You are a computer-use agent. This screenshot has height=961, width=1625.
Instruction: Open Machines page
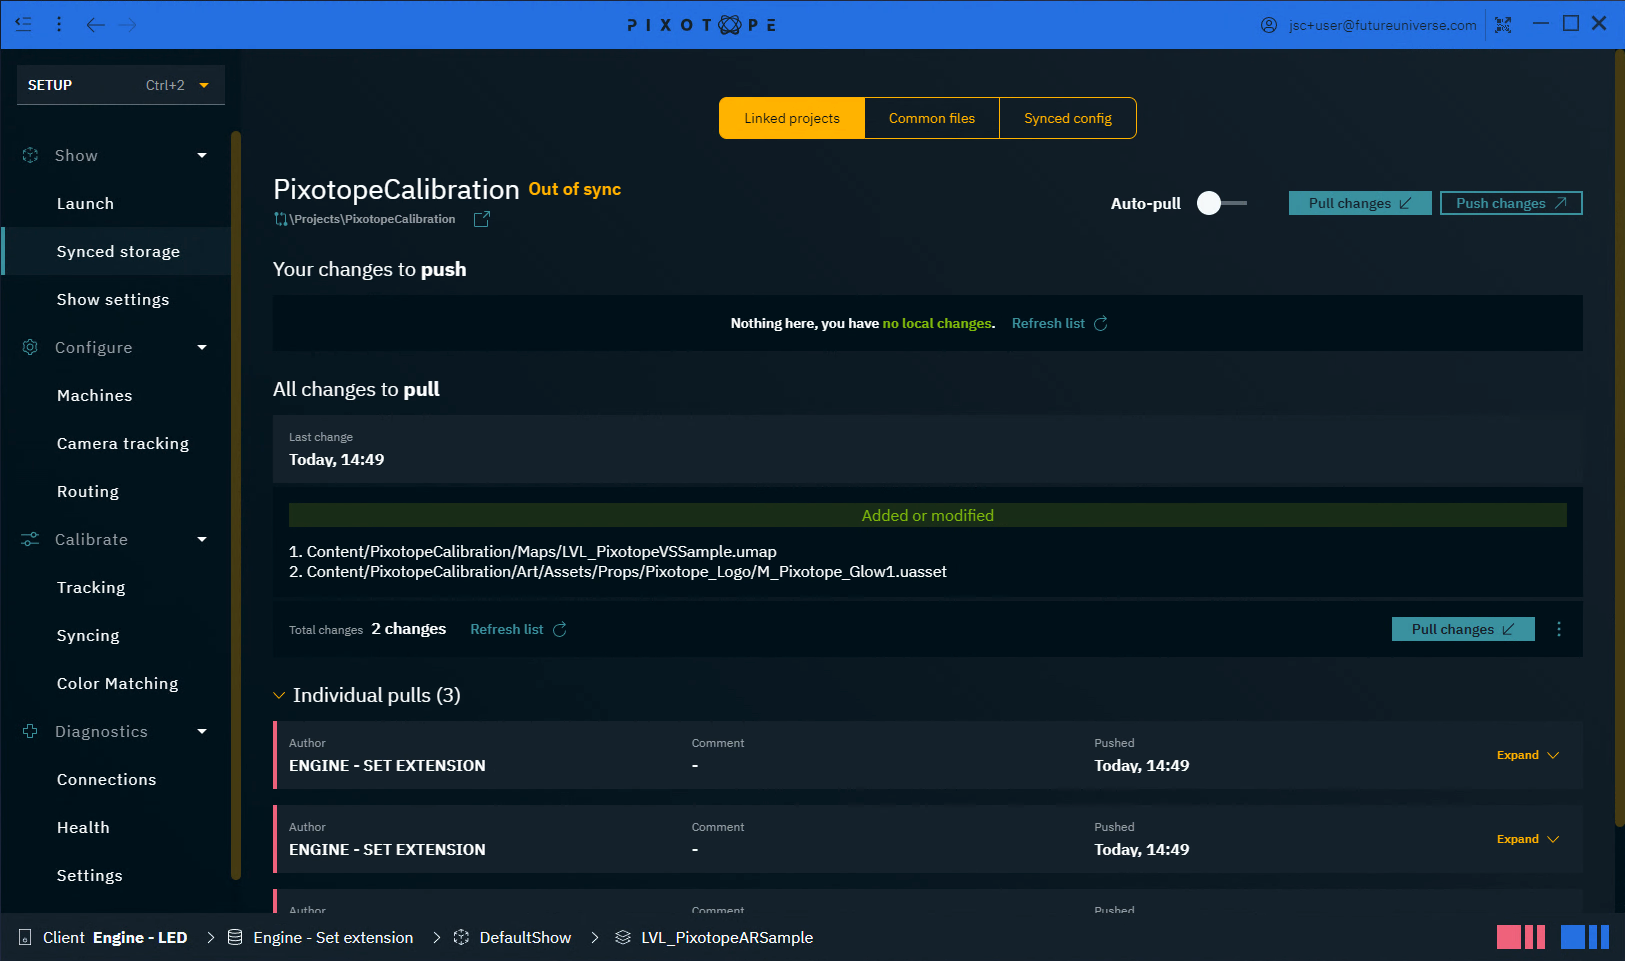pos(117,395)
